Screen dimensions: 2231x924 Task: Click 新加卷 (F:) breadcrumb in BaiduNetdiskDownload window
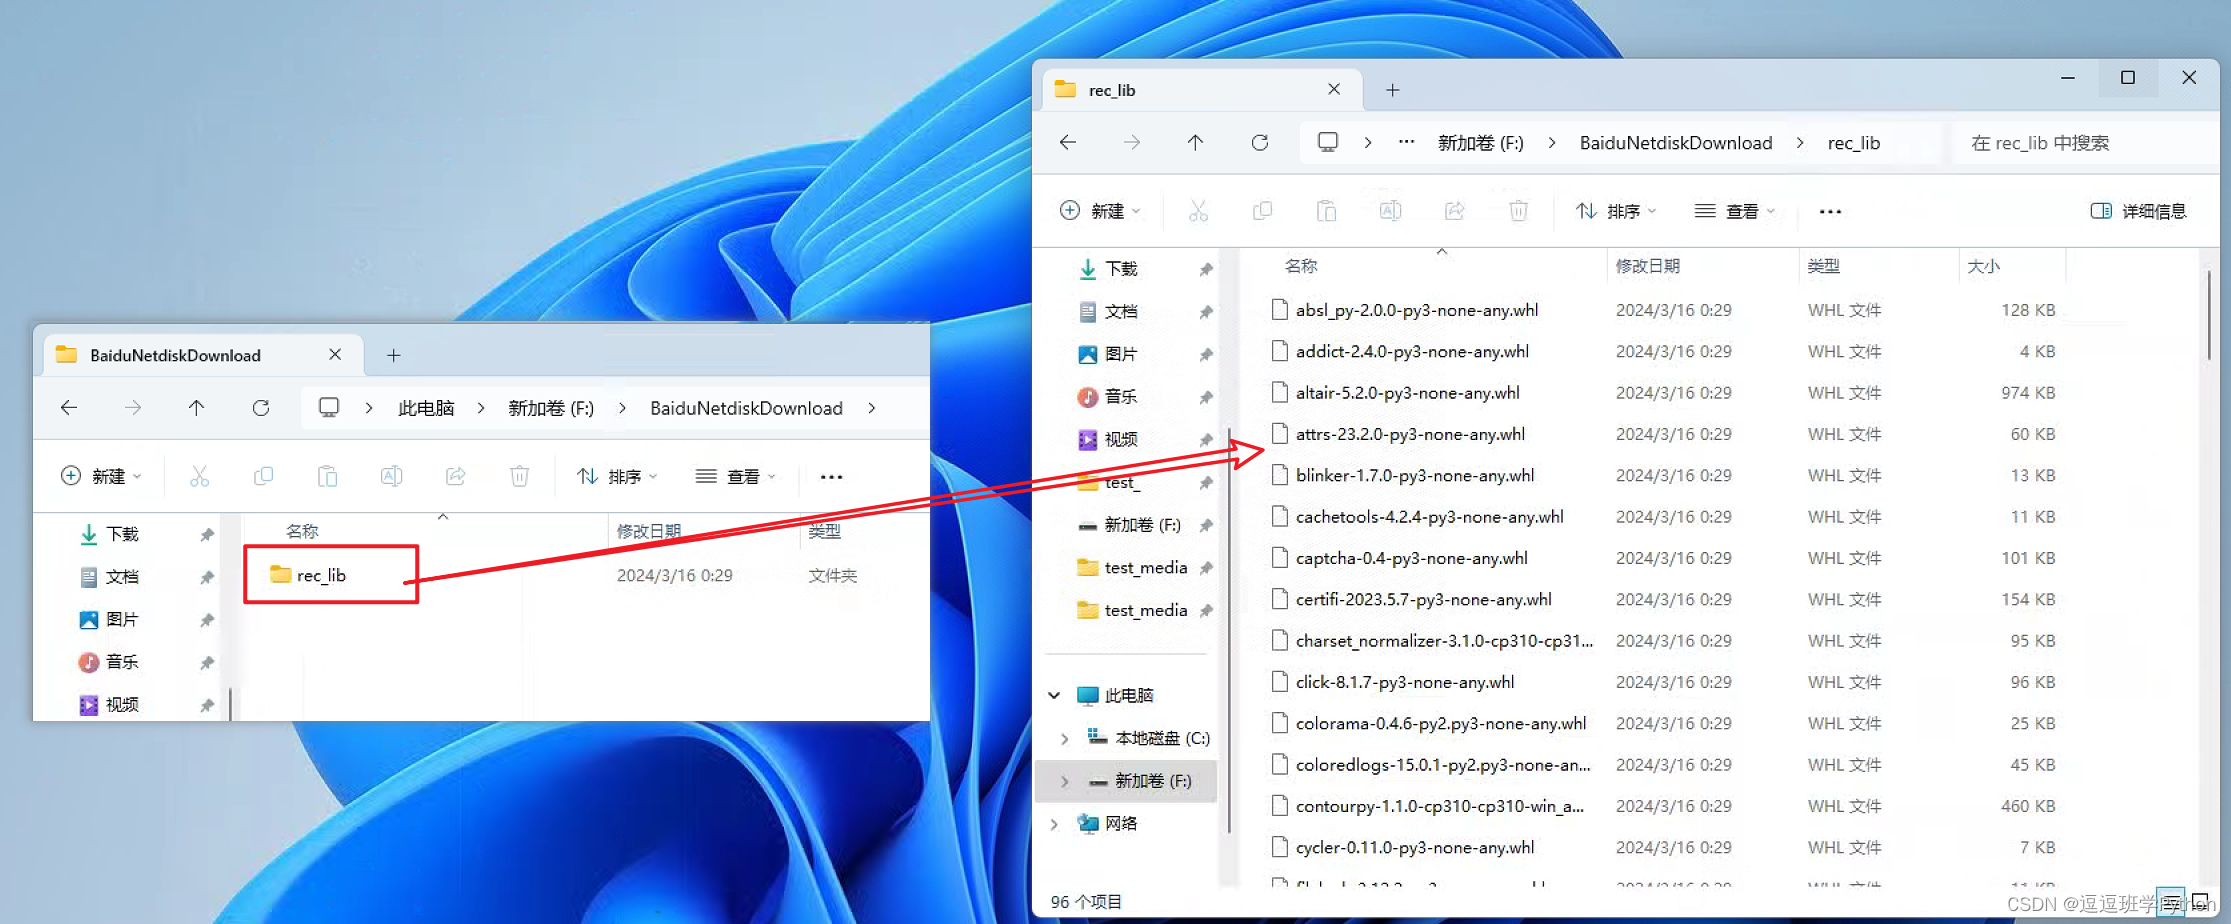tap(551, 408)
